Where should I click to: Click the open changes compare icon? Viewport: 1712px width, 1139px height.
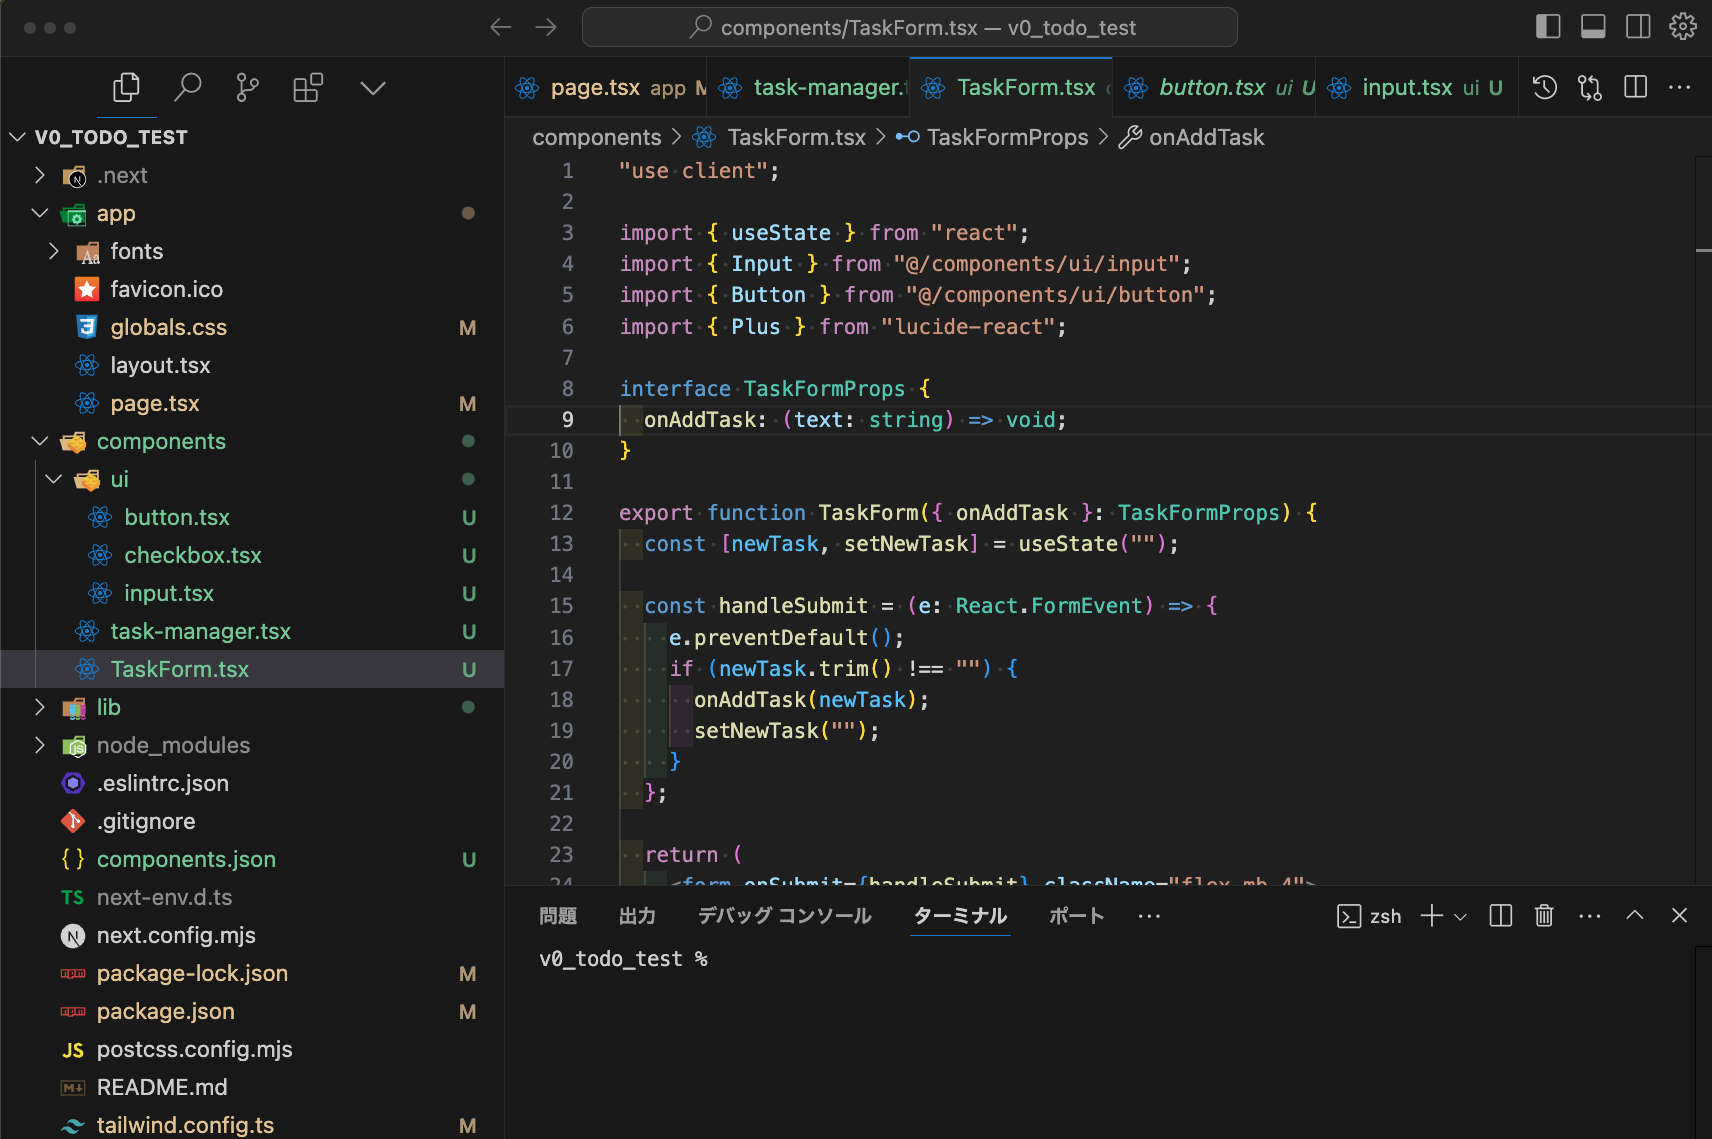point(1590,88)
